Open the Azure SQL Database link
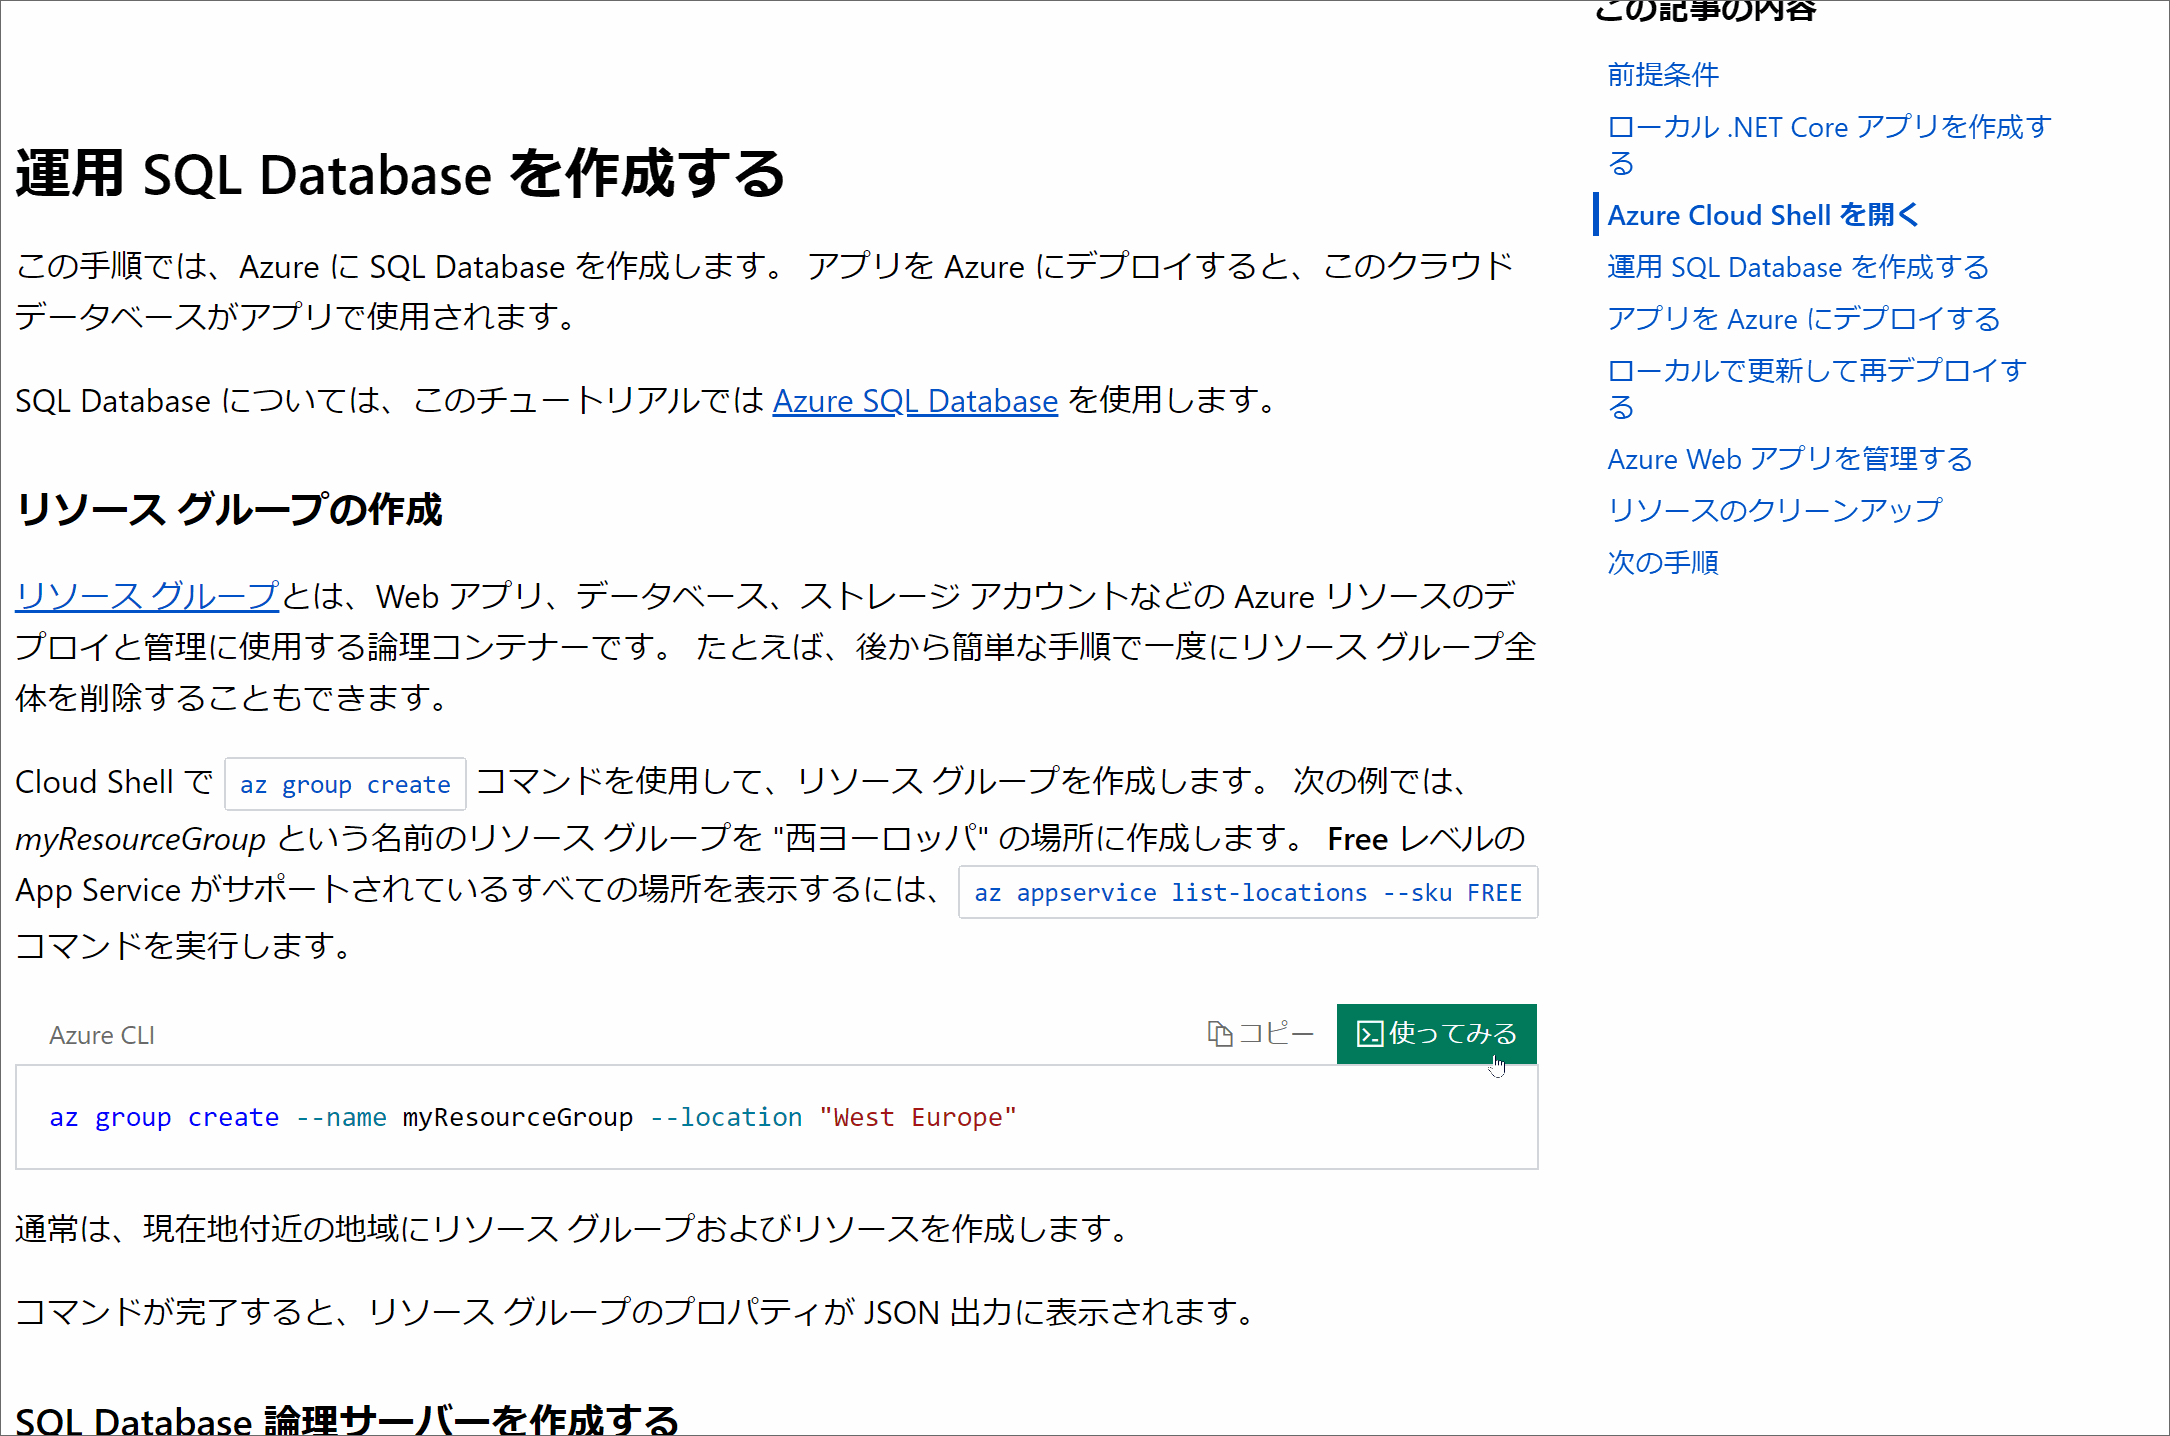Image resolution: width=2170 pixels, height=1436 pixels. pyautogui.click(x=915, y=401)
